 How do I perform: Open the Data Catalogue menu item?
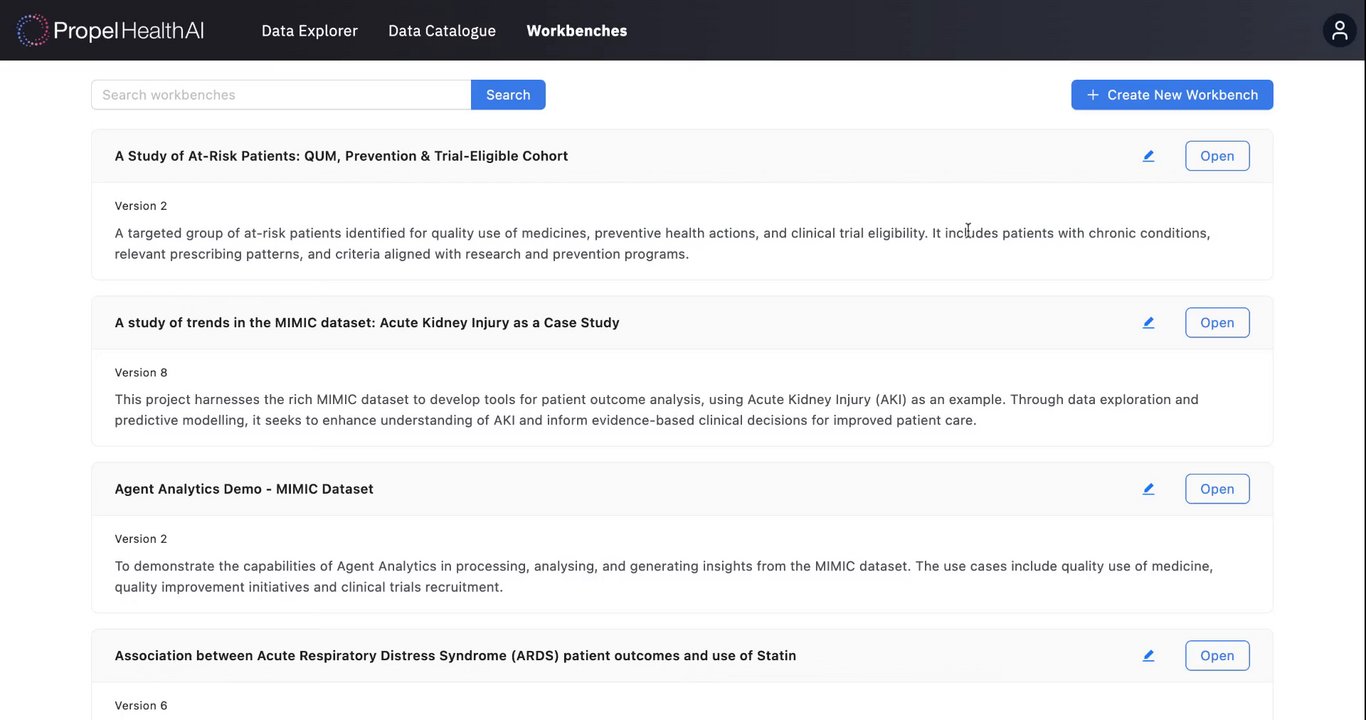click(442, 30)
